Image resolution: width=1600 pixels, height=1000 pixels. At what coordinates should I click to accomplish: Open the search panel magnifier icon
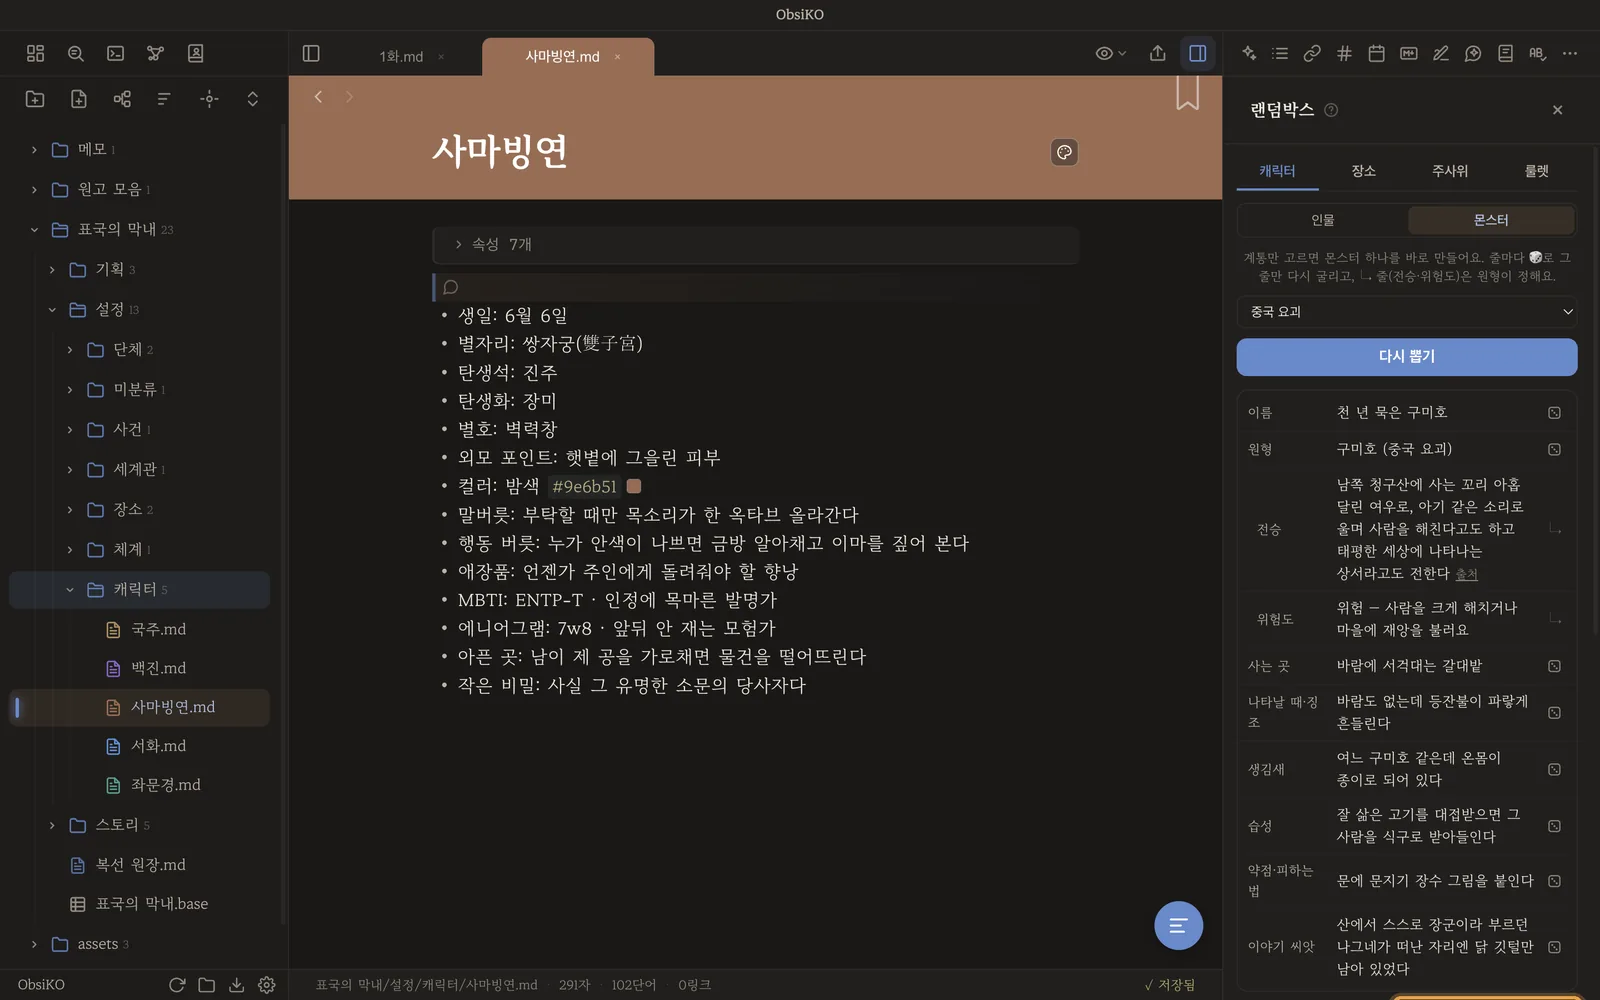[76, 54]
